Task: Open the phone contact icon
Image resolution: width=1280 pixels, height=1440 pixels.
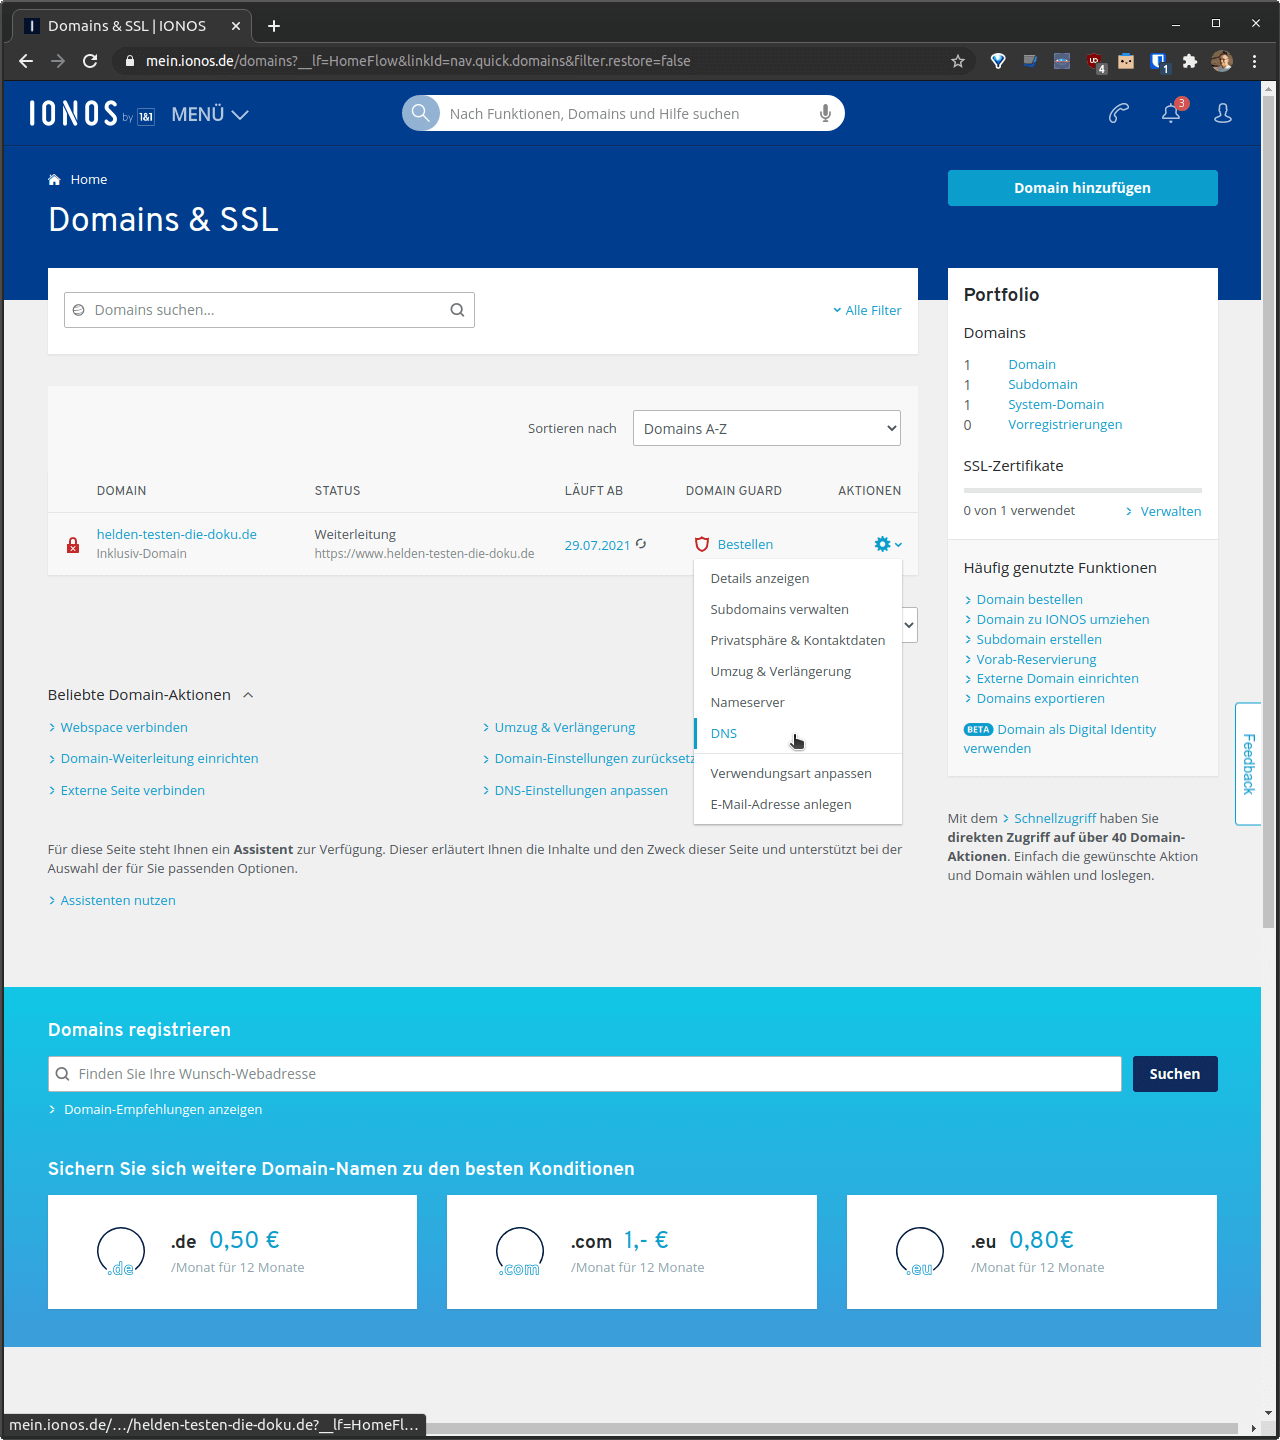Action: click(1119, 113)
